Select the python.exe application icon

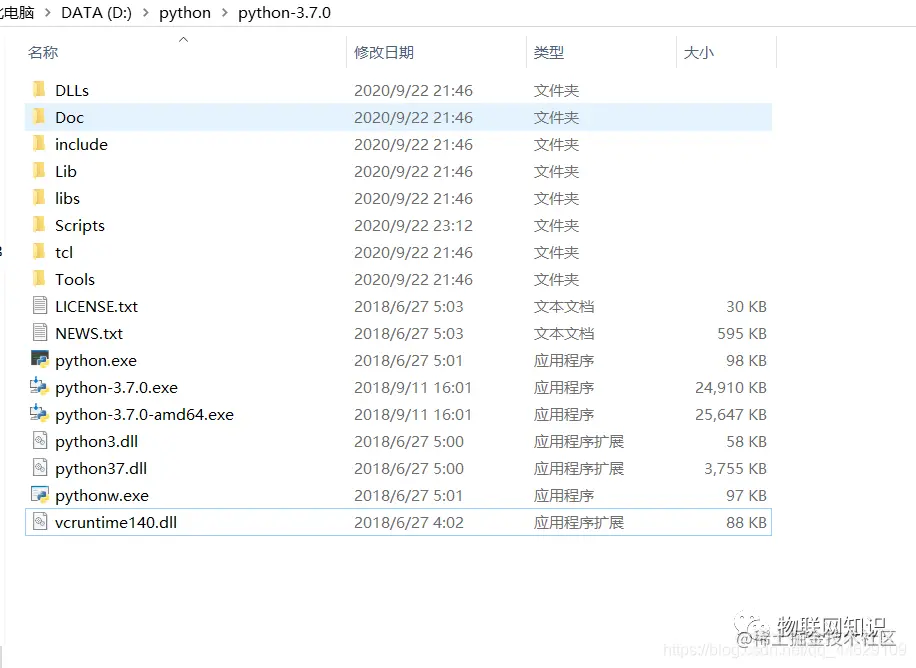point(40,359)
